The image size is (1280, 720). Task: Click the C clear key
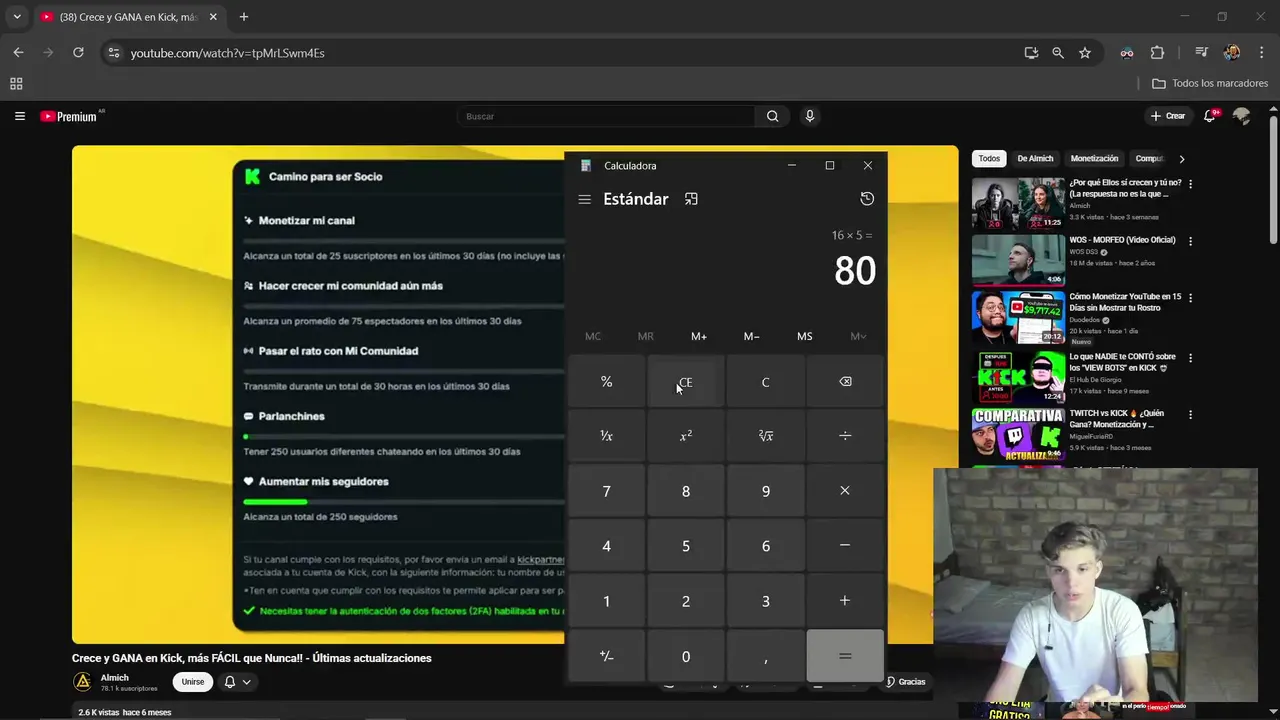point(765,382)
